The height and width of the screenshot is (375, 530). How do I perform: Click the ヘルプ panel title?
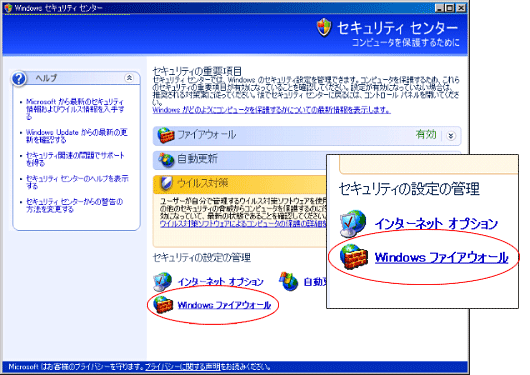pos(46,78)
